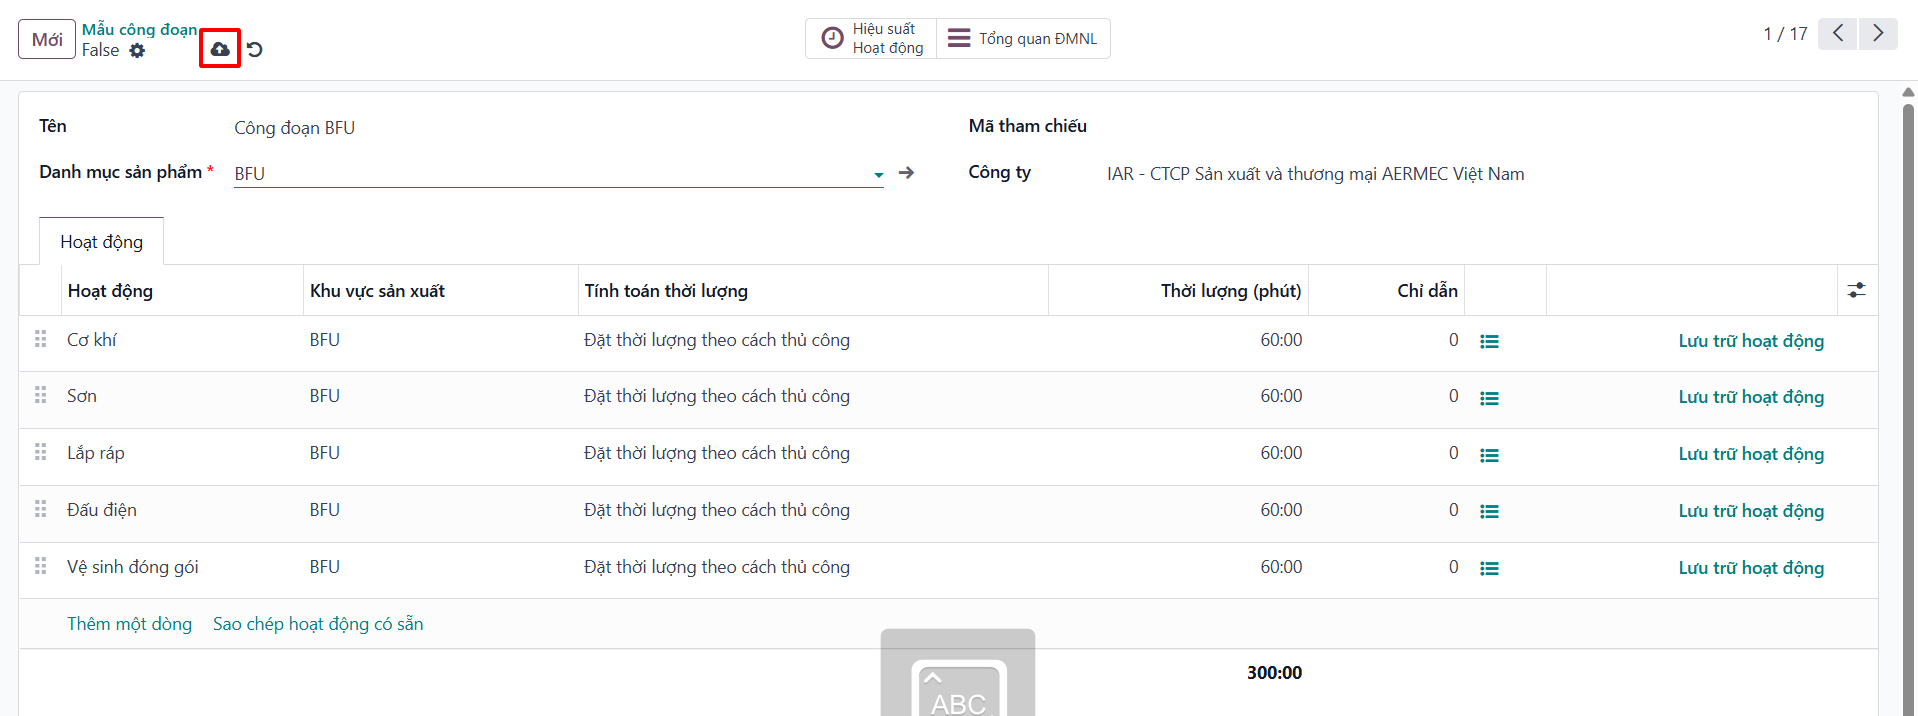Viewport: 1918px width, 716px height.
Task: Discard changes with the undo icon
Action: point(255,49)
